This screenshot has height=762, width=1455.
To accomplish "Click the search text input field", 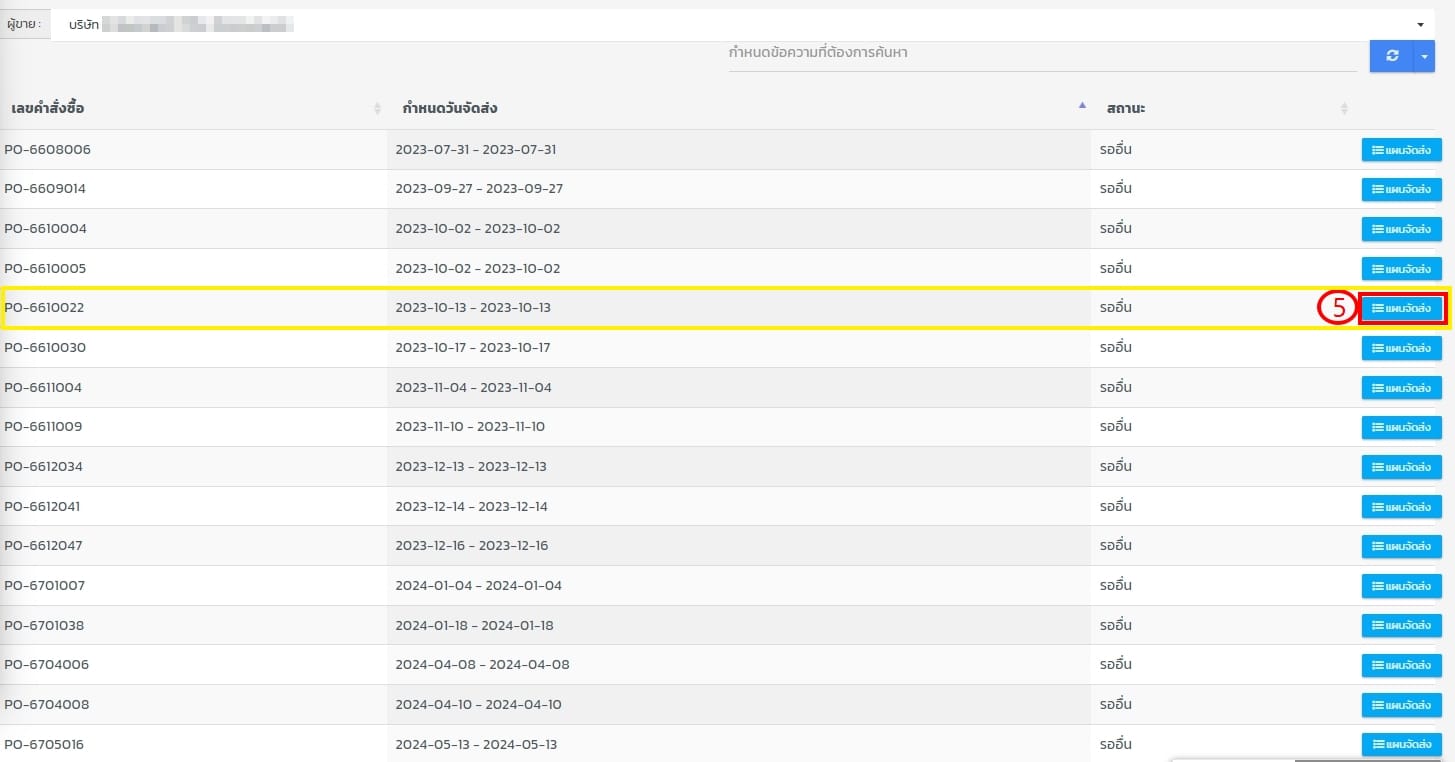I will (1042, 53).
